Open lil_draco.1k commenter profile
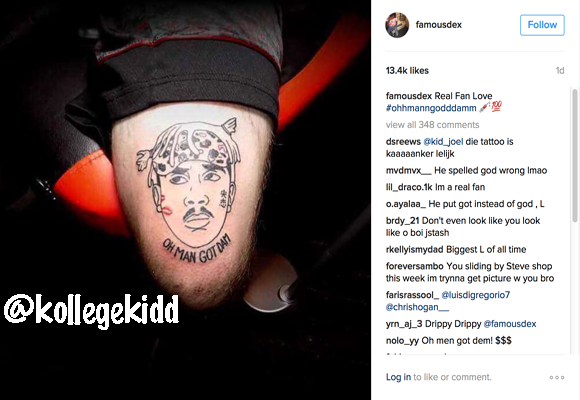580x400 pixels. point(409,187)
